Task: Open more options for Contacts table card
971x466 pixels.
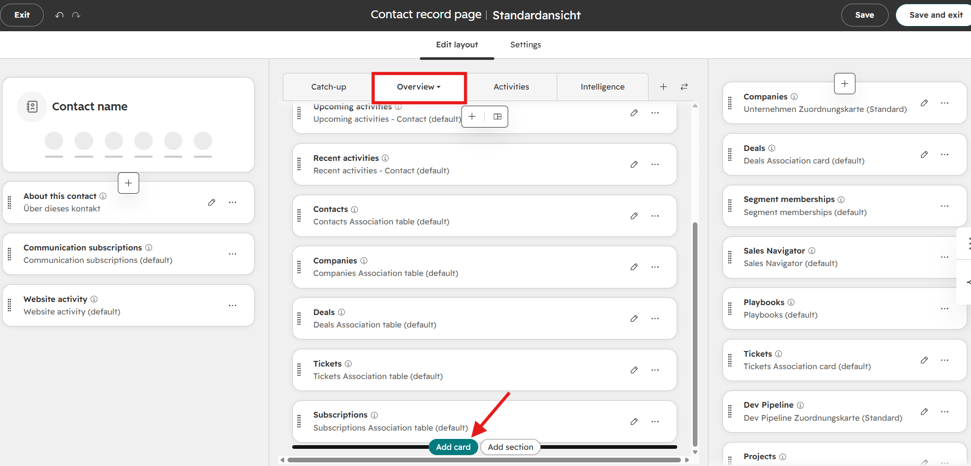Action: (x=655, y=216)
